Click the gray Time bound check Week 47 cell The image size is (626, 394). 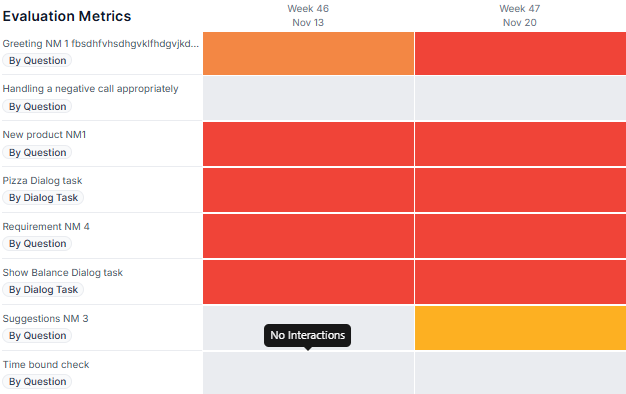521,373
